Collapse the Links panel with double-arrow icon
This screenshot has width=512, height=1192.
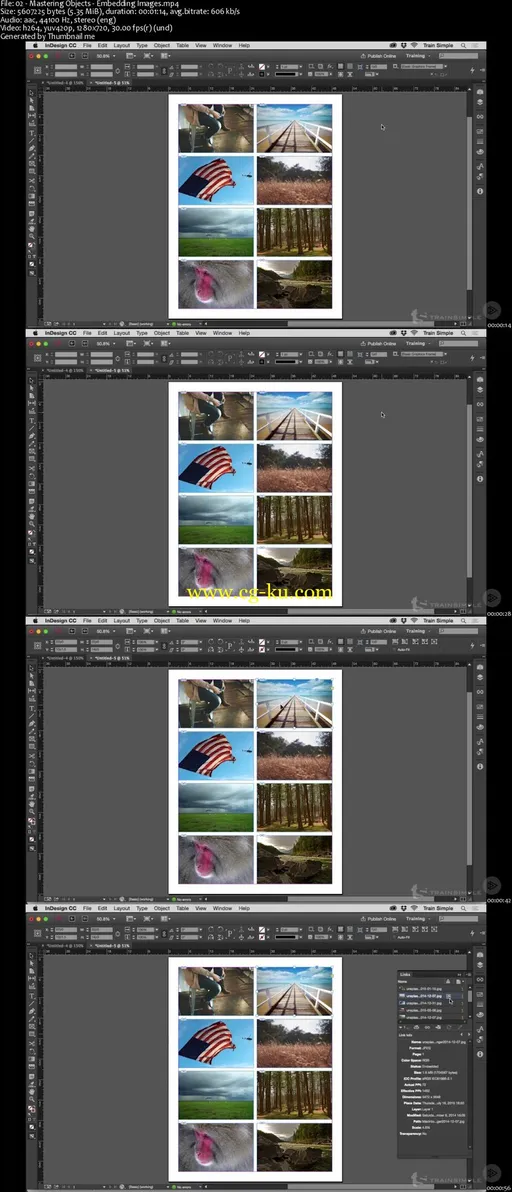[x=460, y=975]
